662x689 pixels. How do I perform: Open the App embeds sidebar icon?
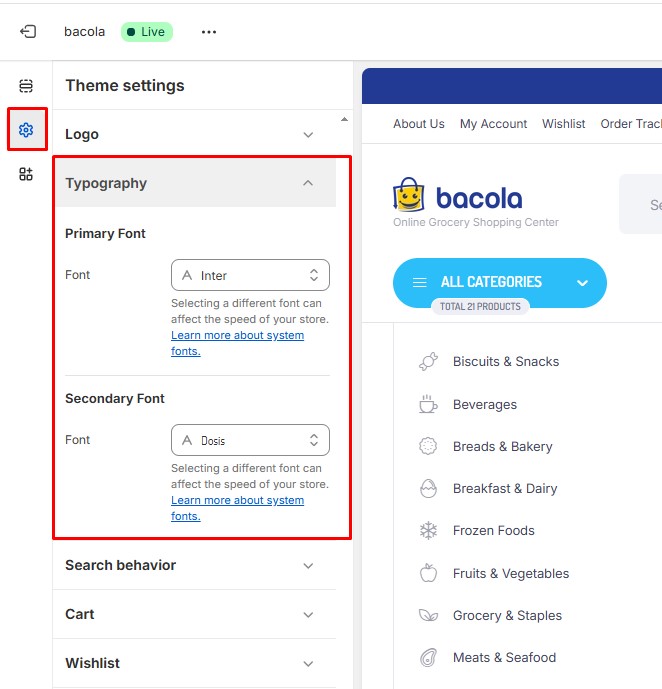tap(26, 174)
